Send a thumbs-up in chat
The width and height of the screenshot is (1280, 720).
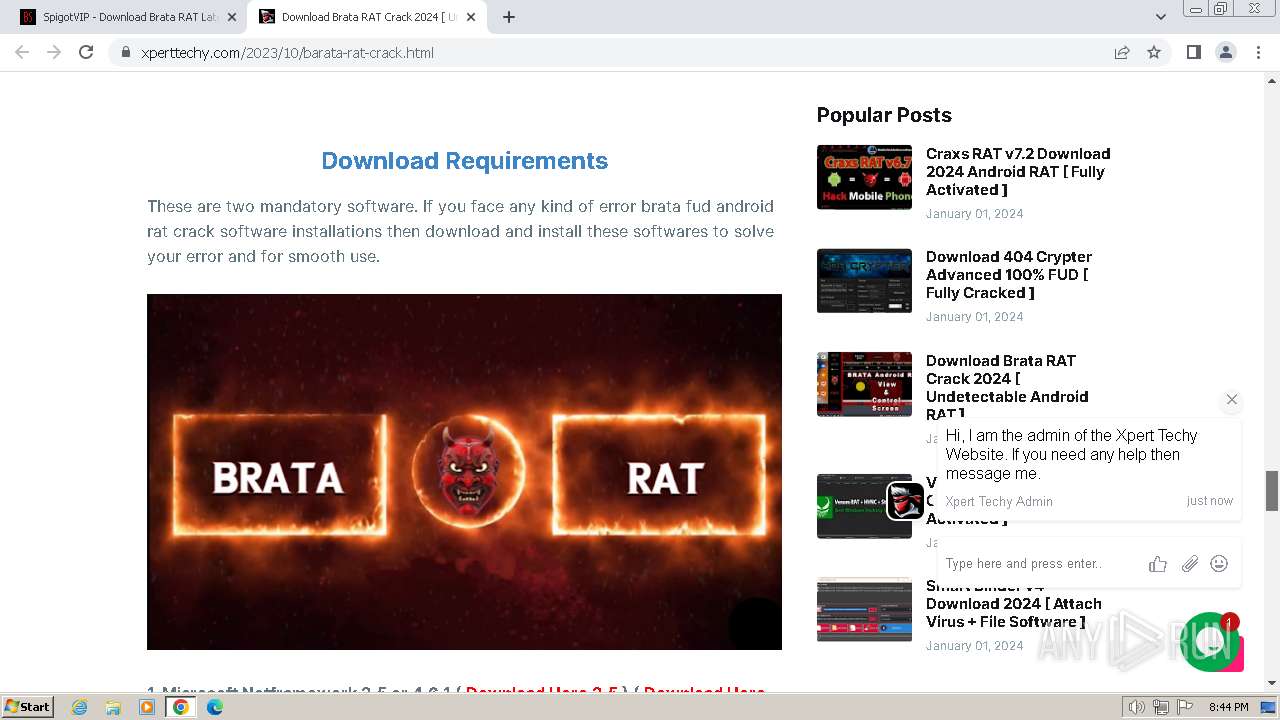point(1158,564)
